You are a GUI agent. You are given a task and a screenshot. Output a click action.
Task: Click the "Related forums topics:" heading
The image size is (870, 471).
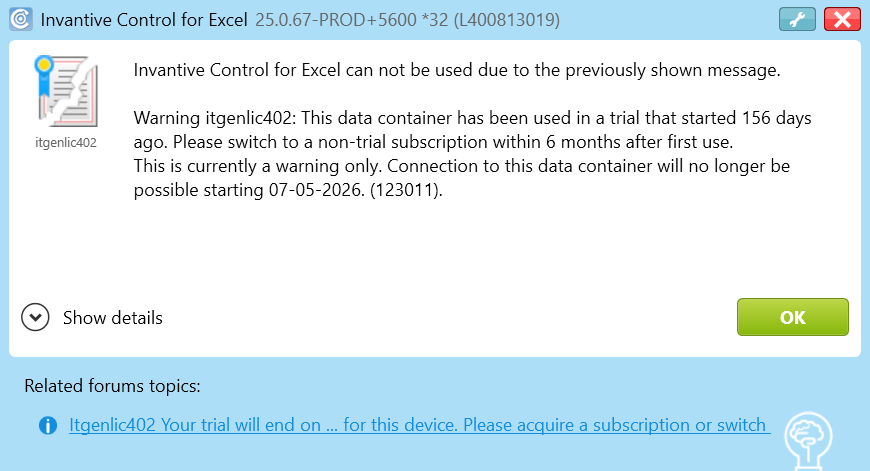[x=112, y=386]
